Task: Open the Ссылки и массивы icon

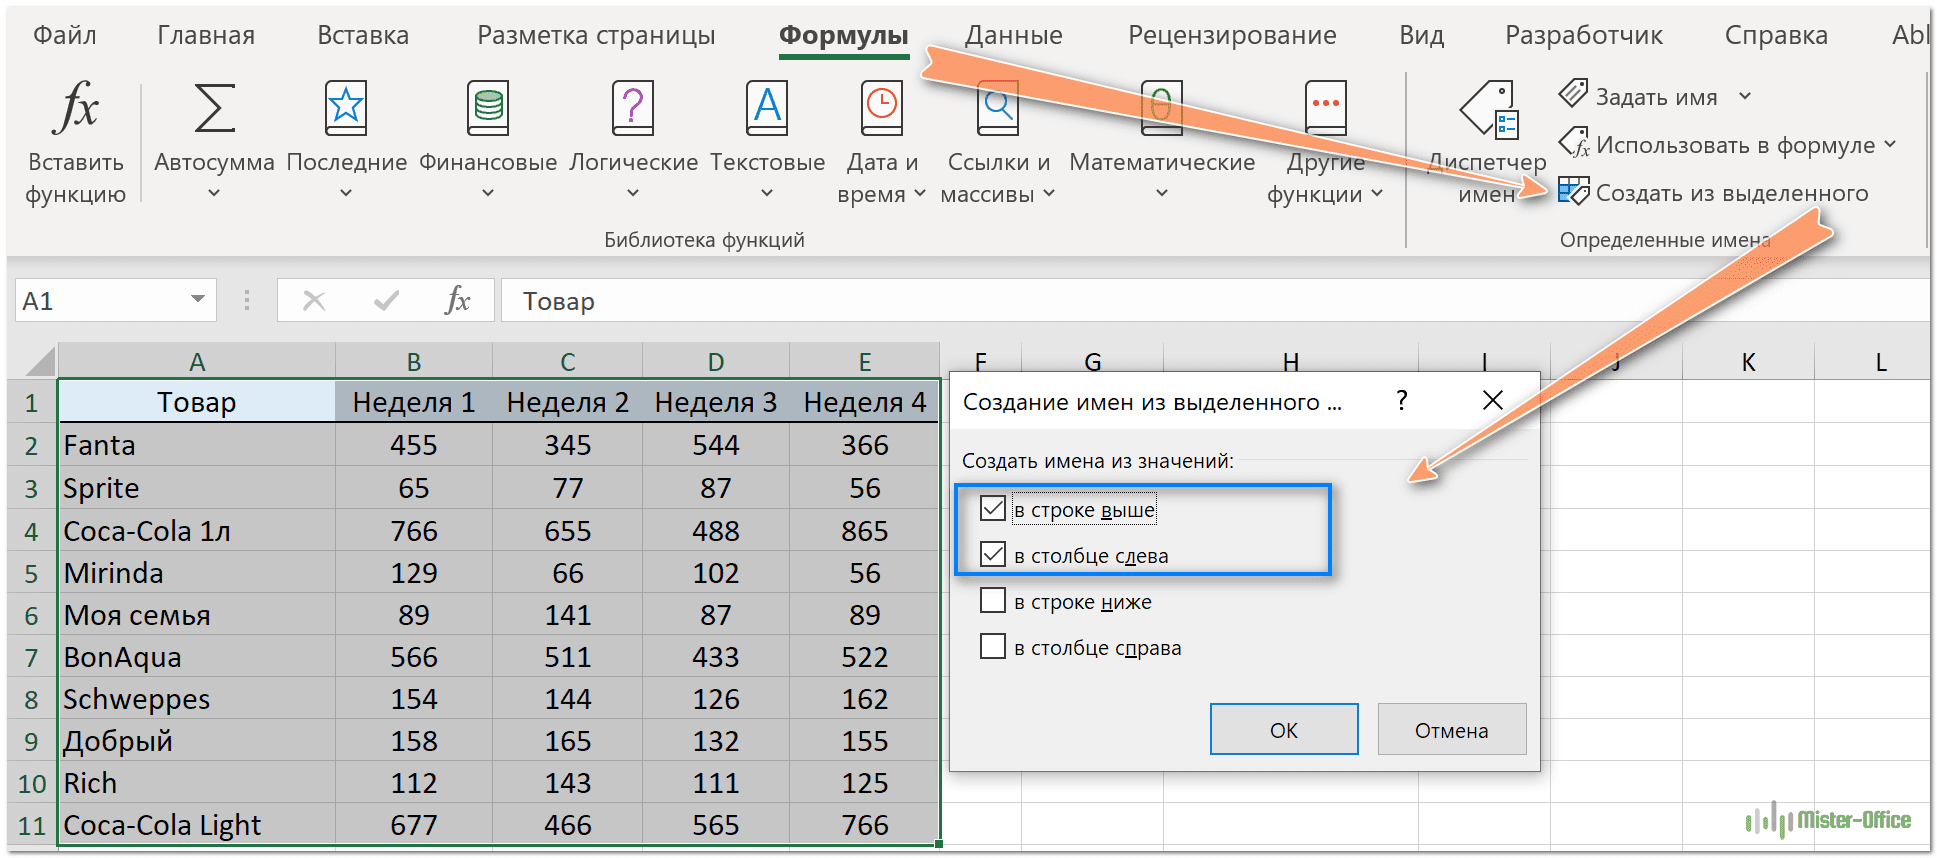Action: coord(998,107)
